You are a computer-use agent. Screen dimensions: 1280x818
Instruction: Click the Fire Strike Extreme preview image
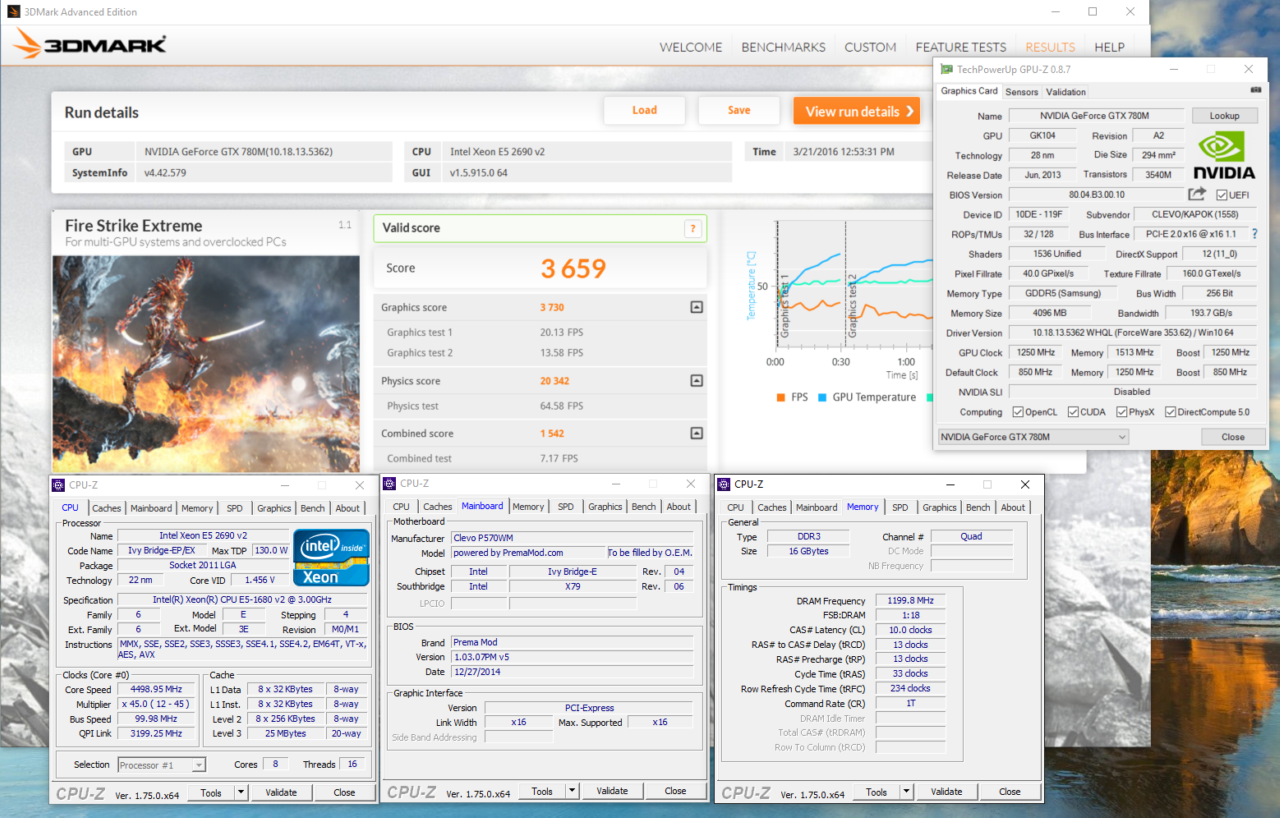click(206, 363)
